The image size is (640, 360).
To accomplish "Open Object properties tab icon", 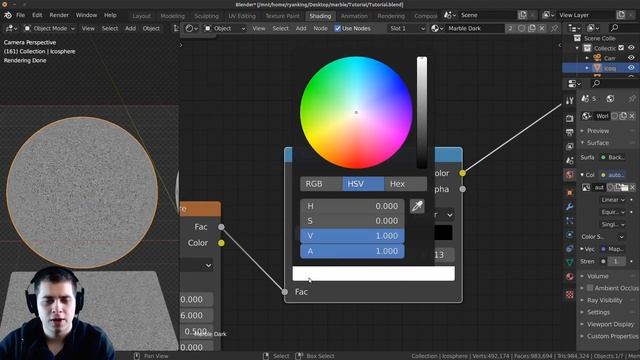I will pos(569,193).
